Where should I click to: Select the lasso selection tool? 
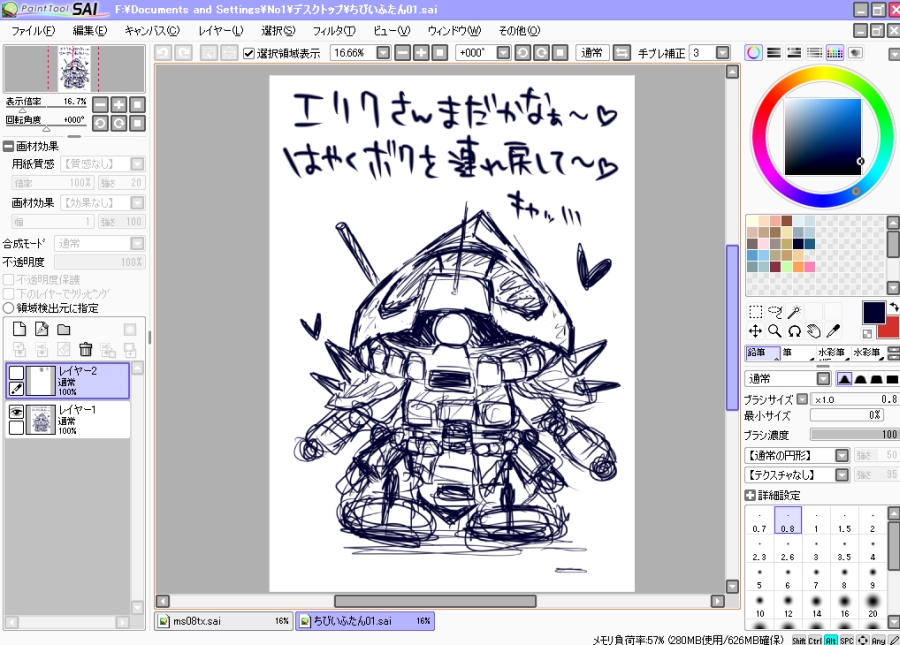point(775,312)
